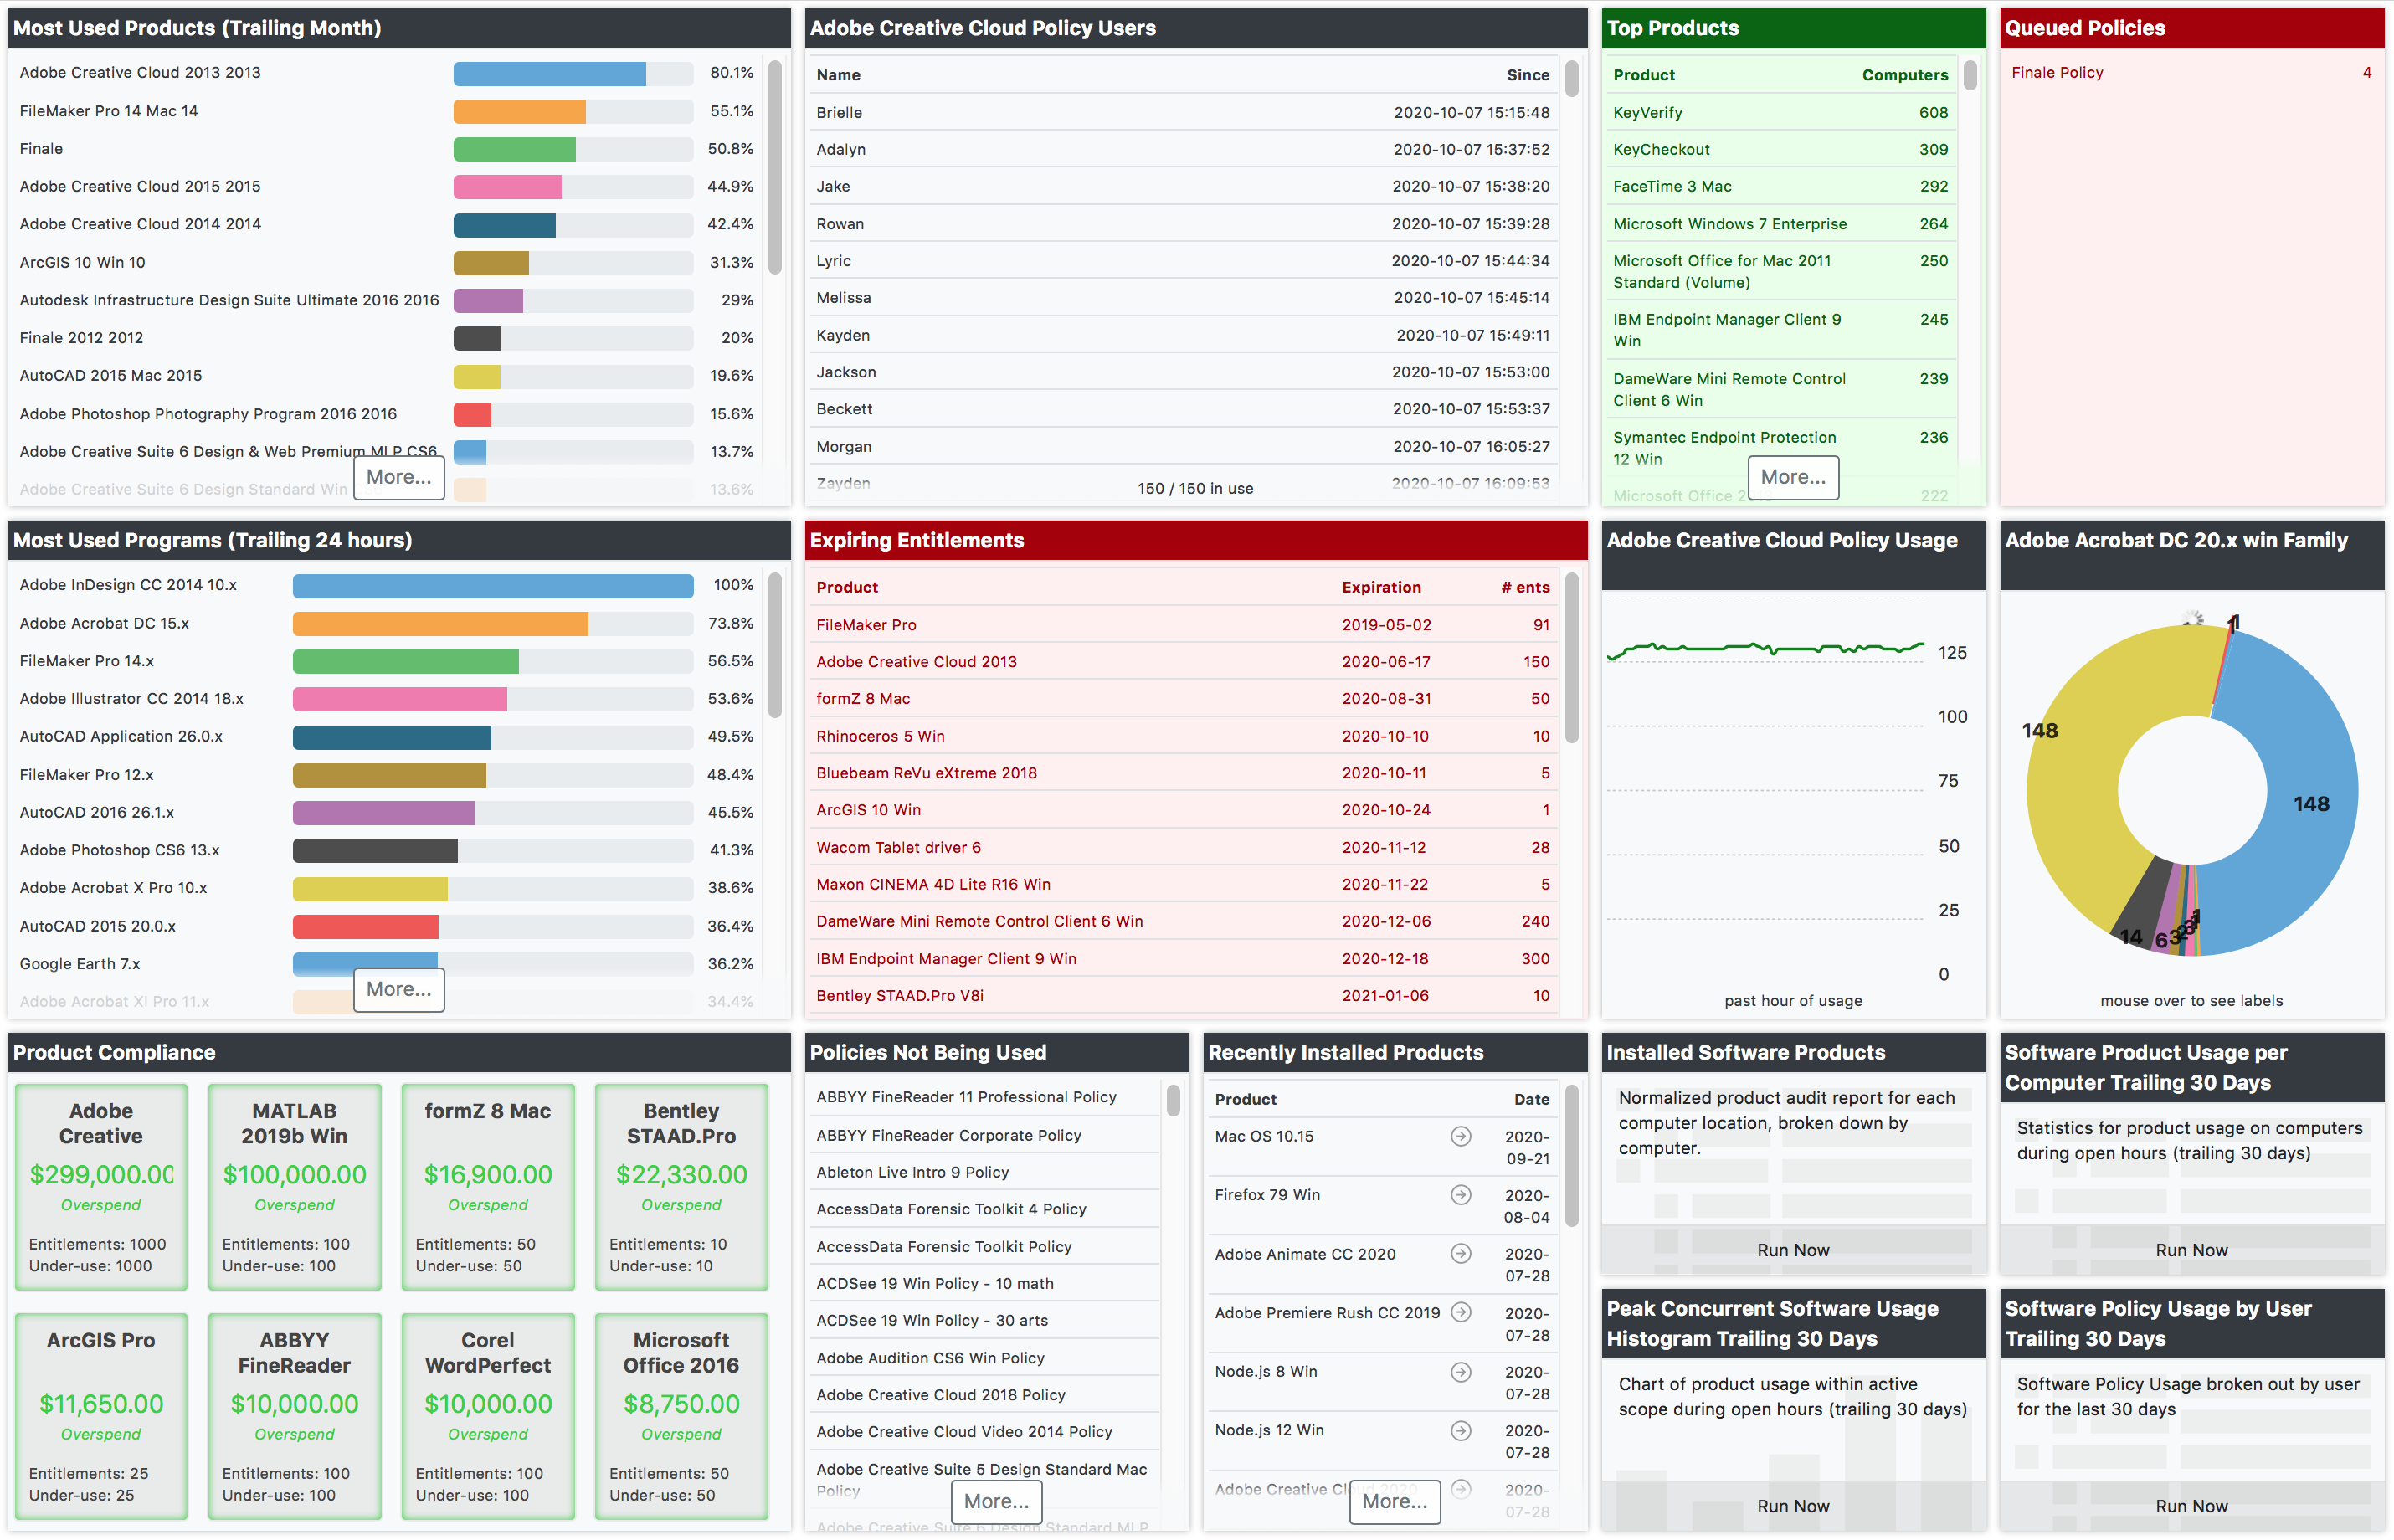Screen dimensions: 2394x1540
Task: Open the Bentley STAAD.Pro compliance card
Action: pos(681,1186)
